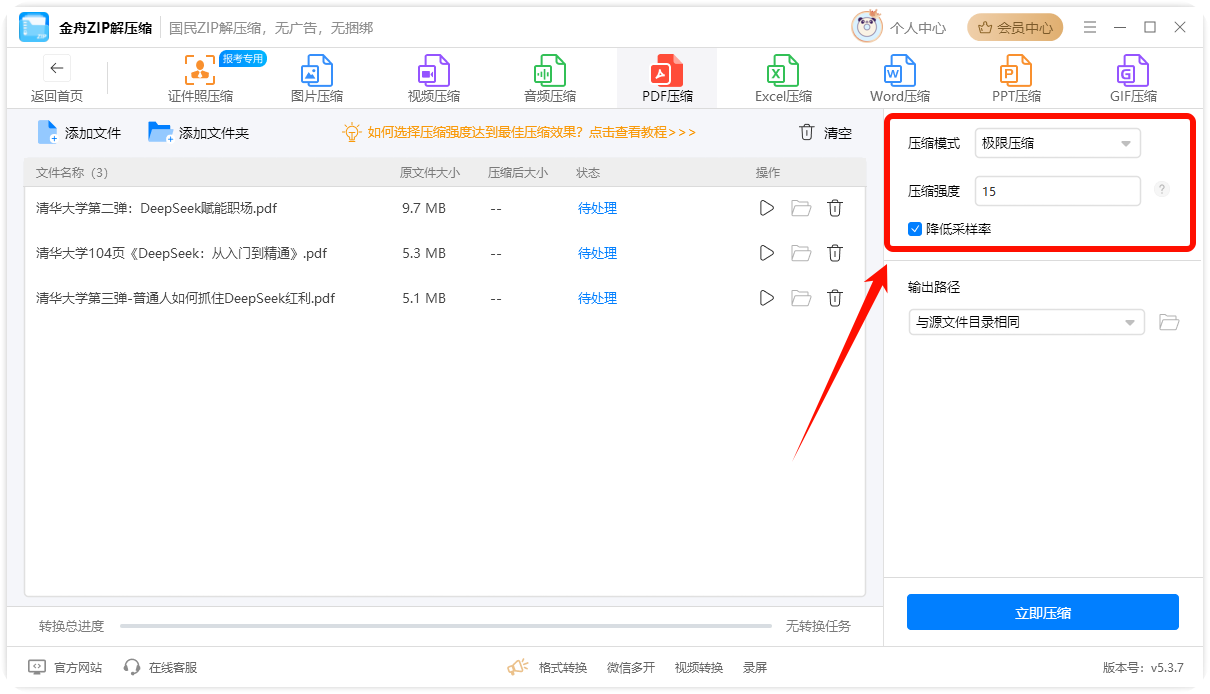Select file name 清华大学第二弹：DeepSeek赋能职场.pdf

156,208
